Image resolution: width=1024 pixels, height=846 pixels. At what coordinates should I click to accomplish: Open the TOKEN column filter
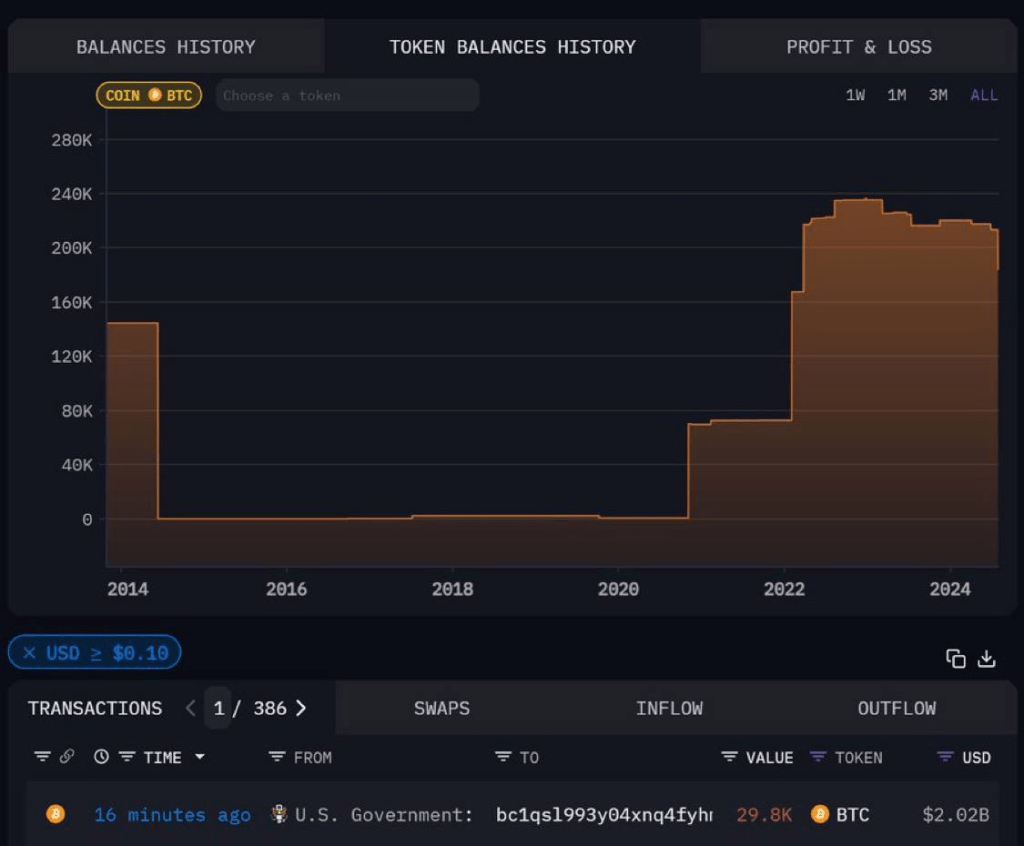(x=818, y=757)
